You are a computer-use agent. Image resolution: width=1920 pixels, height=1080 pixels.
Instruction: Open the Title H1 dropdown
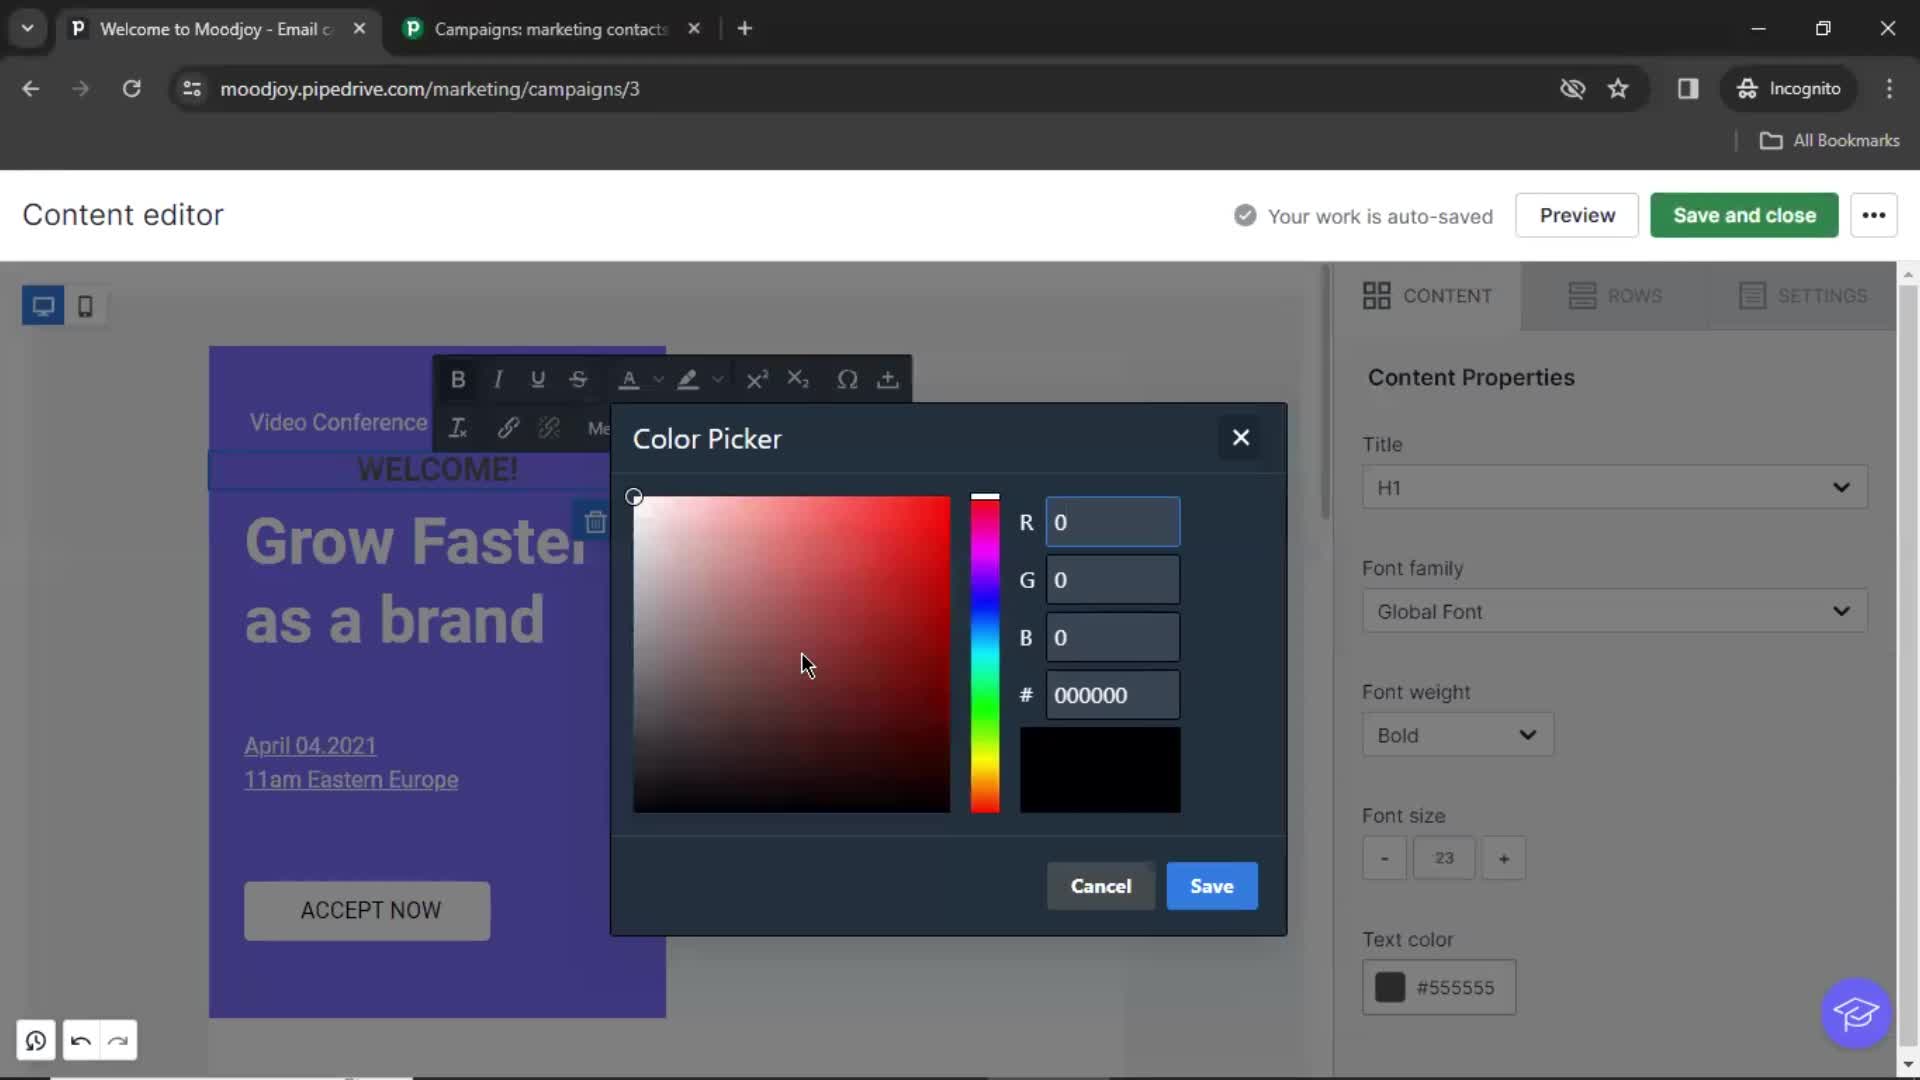tap(1615, 488)
